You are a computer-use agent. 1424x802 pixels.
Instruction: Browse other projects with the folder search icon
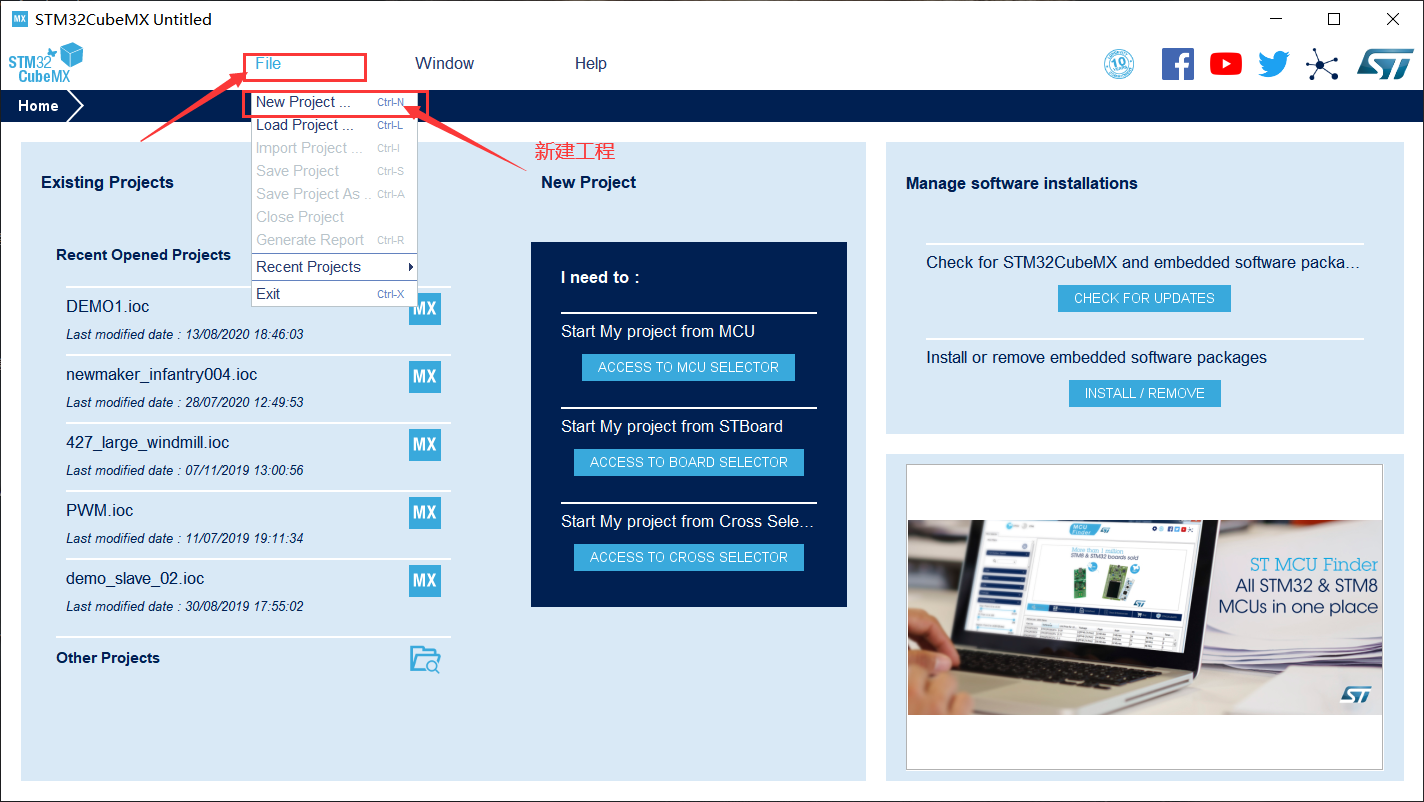(x=425, y=659)
